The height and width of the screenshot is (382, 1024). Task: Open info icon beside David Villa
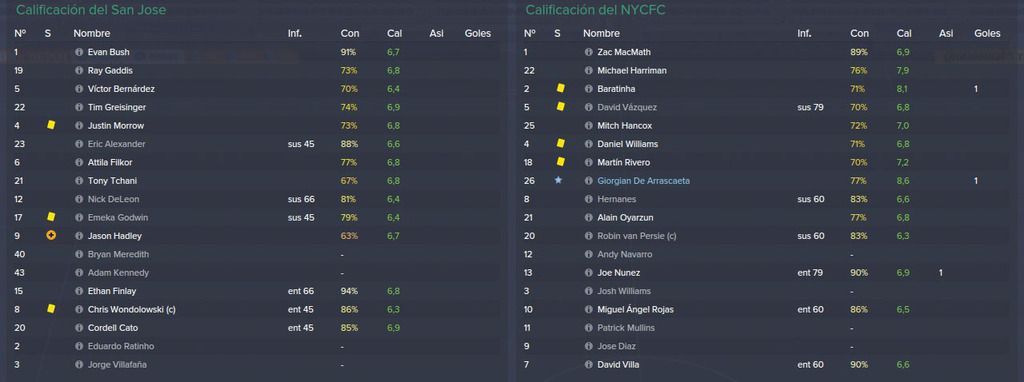(x=588, y=364)
